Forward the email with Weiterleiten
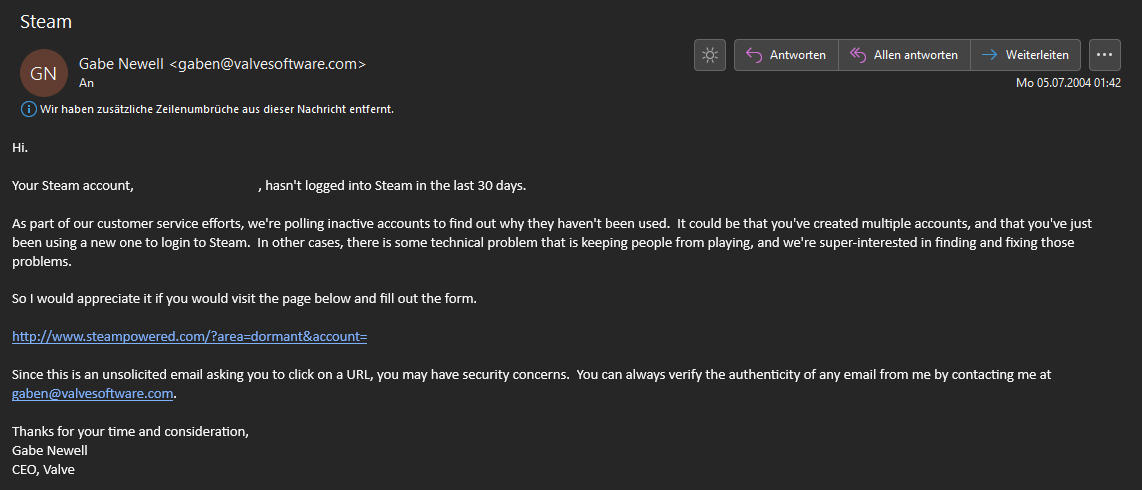The width and height of the screenshot is (1142, 490). 1025,55
